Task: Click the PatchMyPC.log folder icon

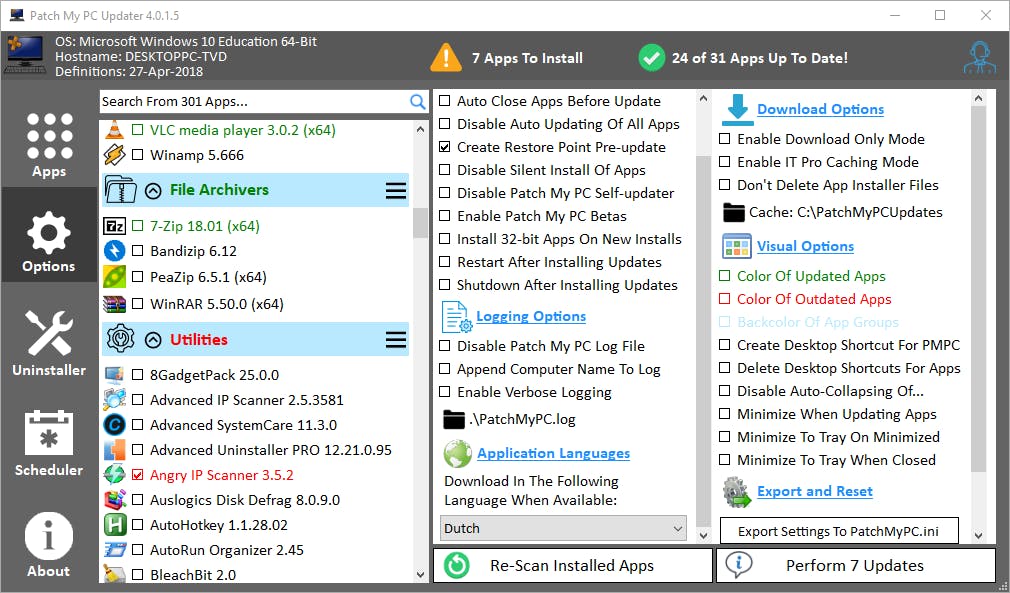Action: pyautogui.click(x=454, y=420)
